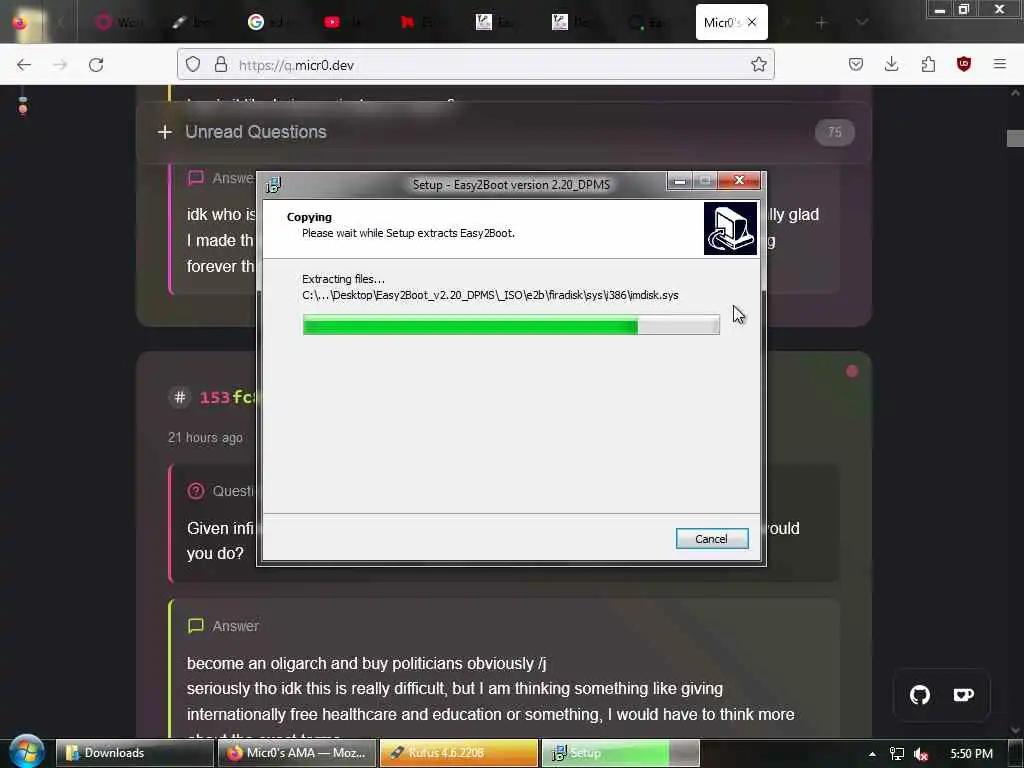Open Firefox extensions menu
The image size is (1024, 768).
[928, 64]
